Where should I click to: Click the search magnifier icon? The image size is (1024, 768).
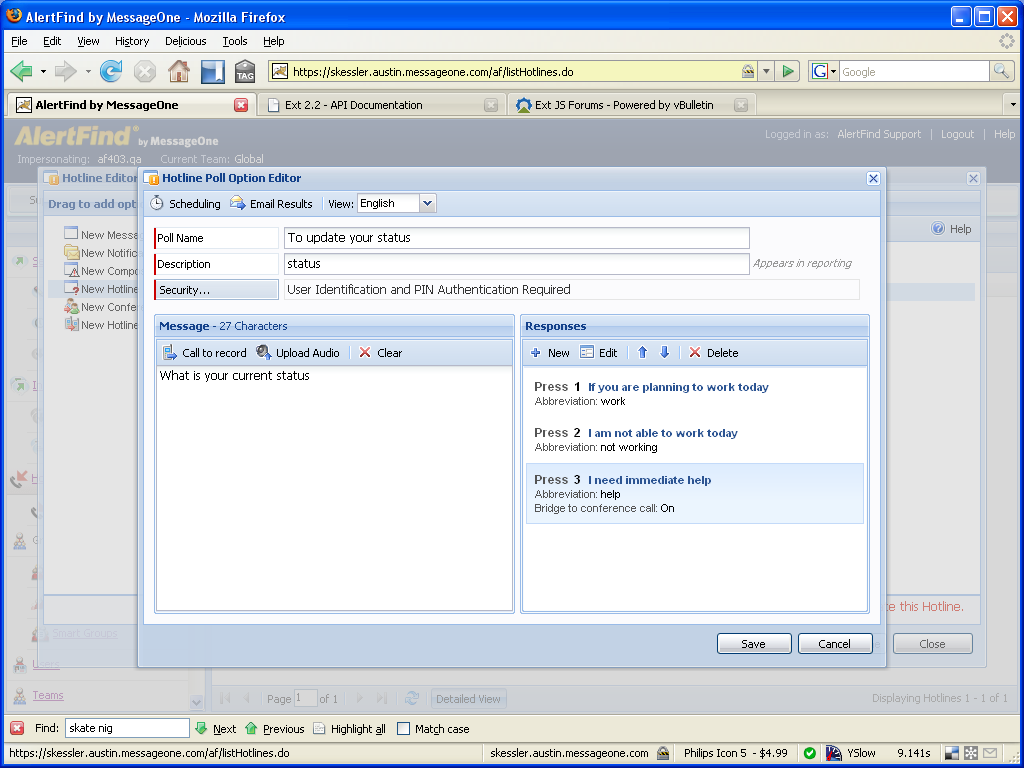tap(1001, 71)
